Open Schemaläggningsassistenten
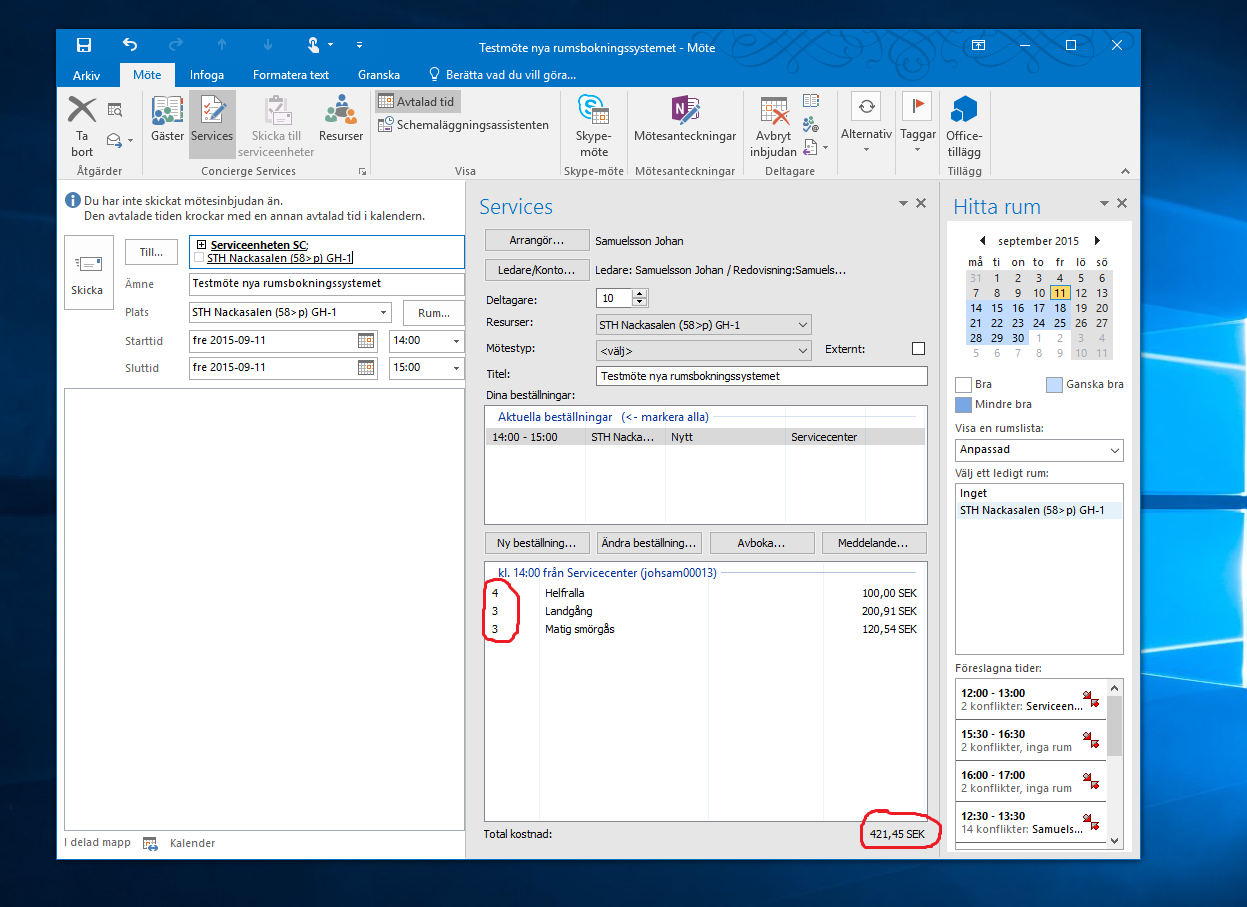Screen dimensions: 1247x907 pyautogui.click(x=464, y=125)
